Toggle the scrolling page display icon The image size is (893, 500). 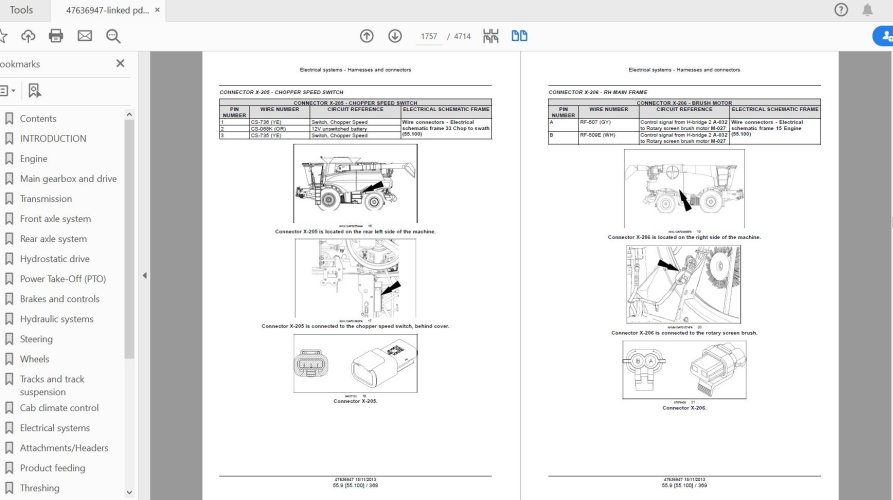coord(490,36)
